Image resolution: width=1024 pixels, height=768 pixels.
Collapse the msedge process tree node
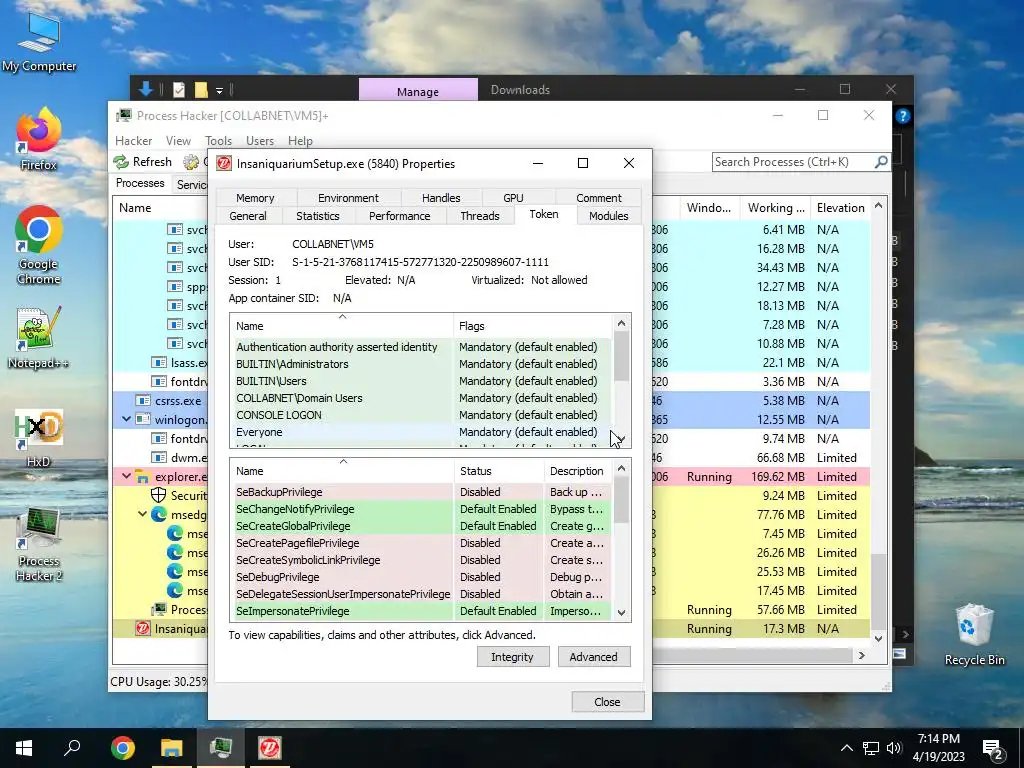(142, 514)
